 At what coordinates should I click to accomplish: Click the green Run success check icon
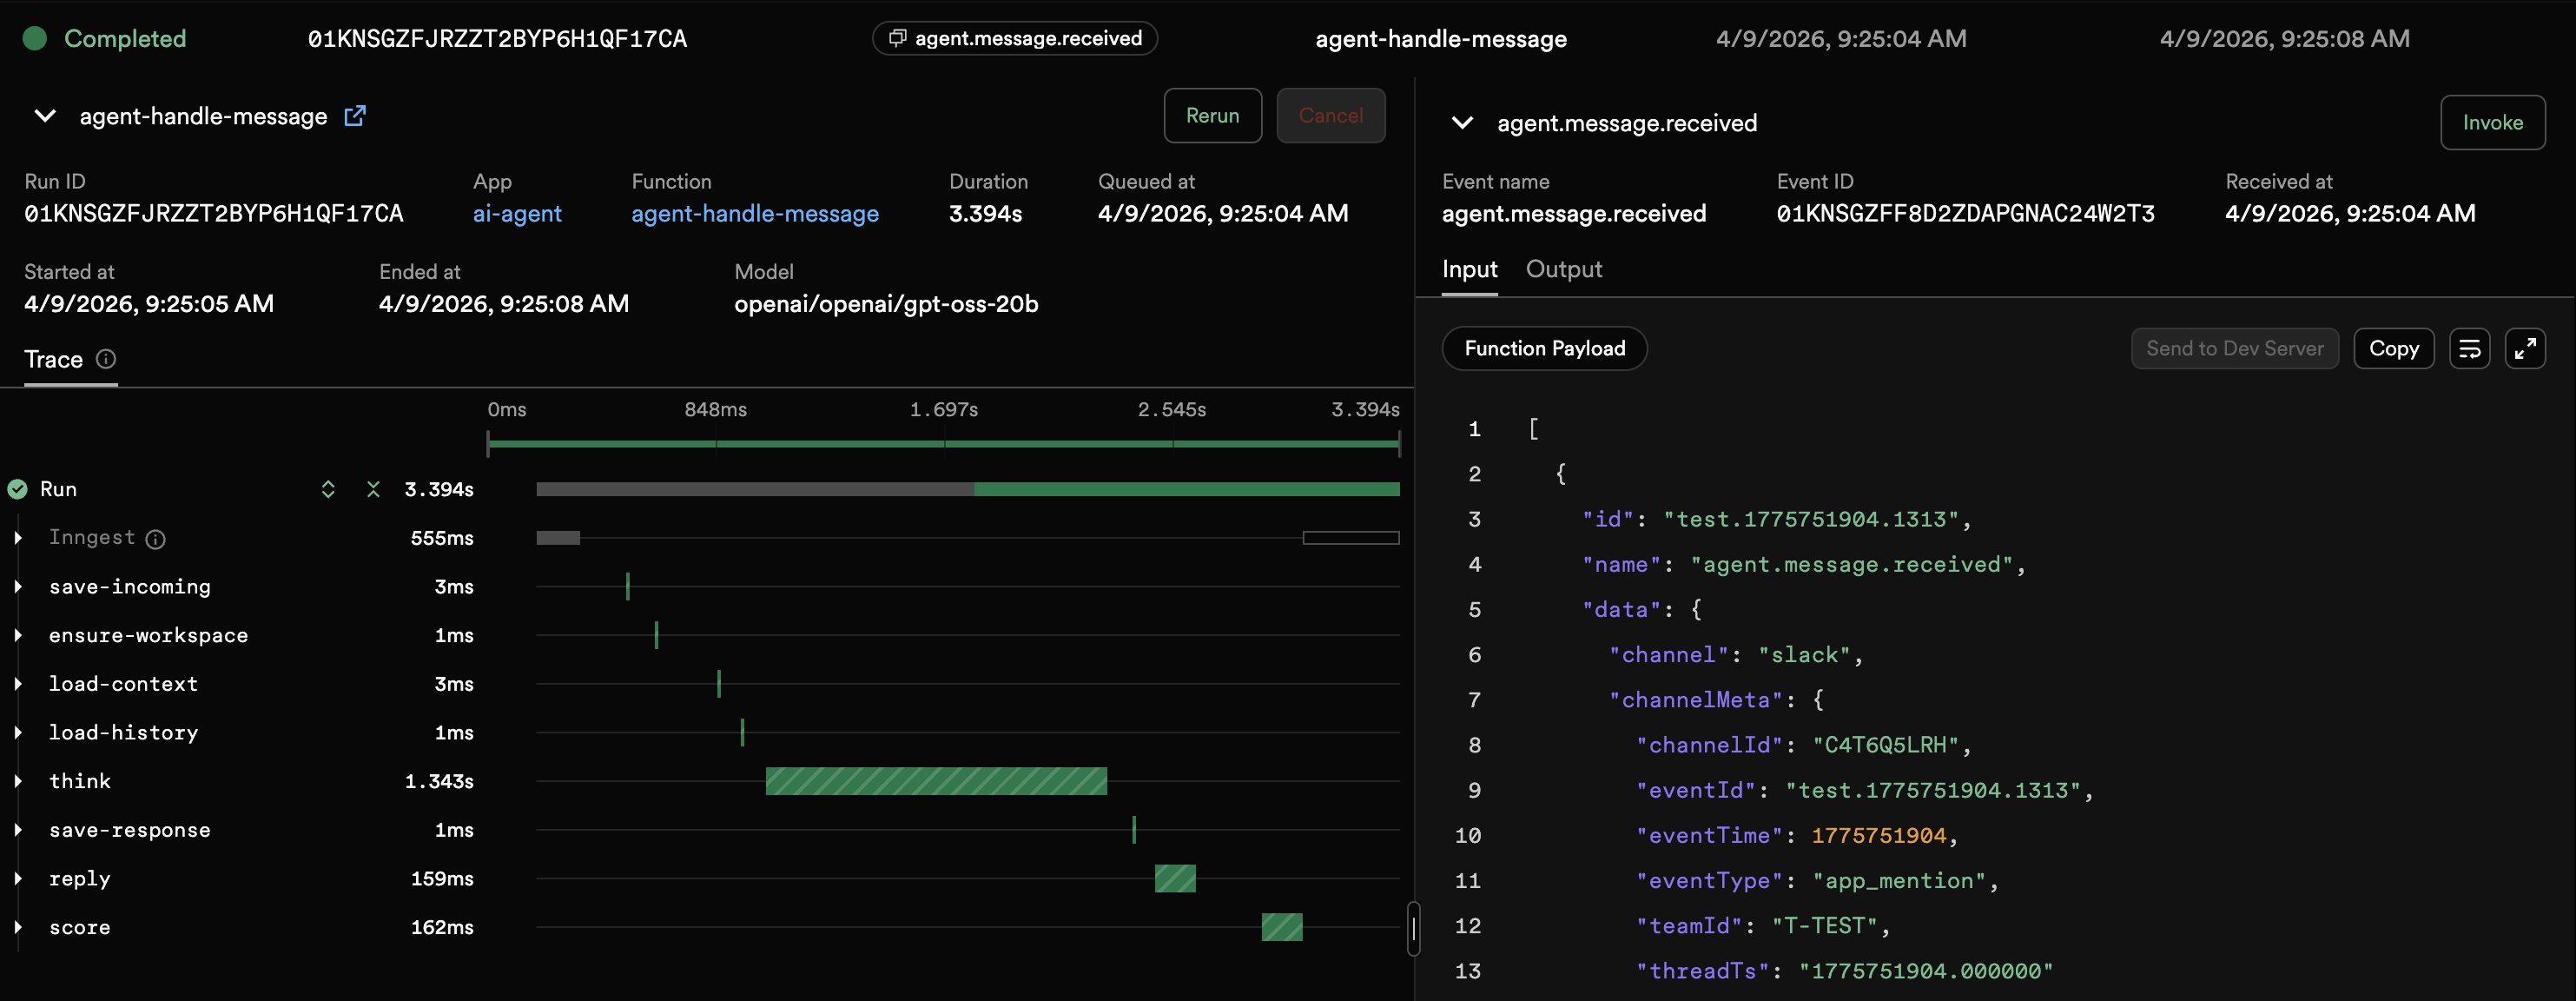[18, 489]
